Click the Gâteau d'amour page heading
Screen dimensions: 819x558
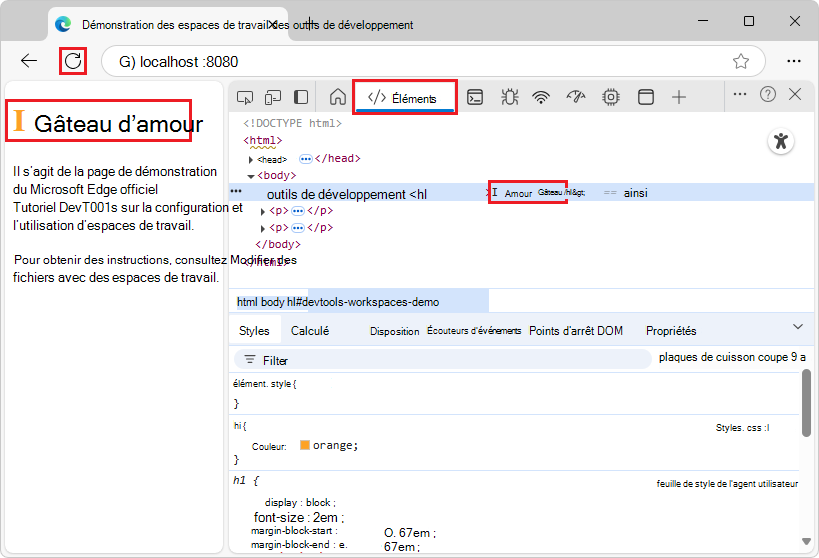point(118,124)
